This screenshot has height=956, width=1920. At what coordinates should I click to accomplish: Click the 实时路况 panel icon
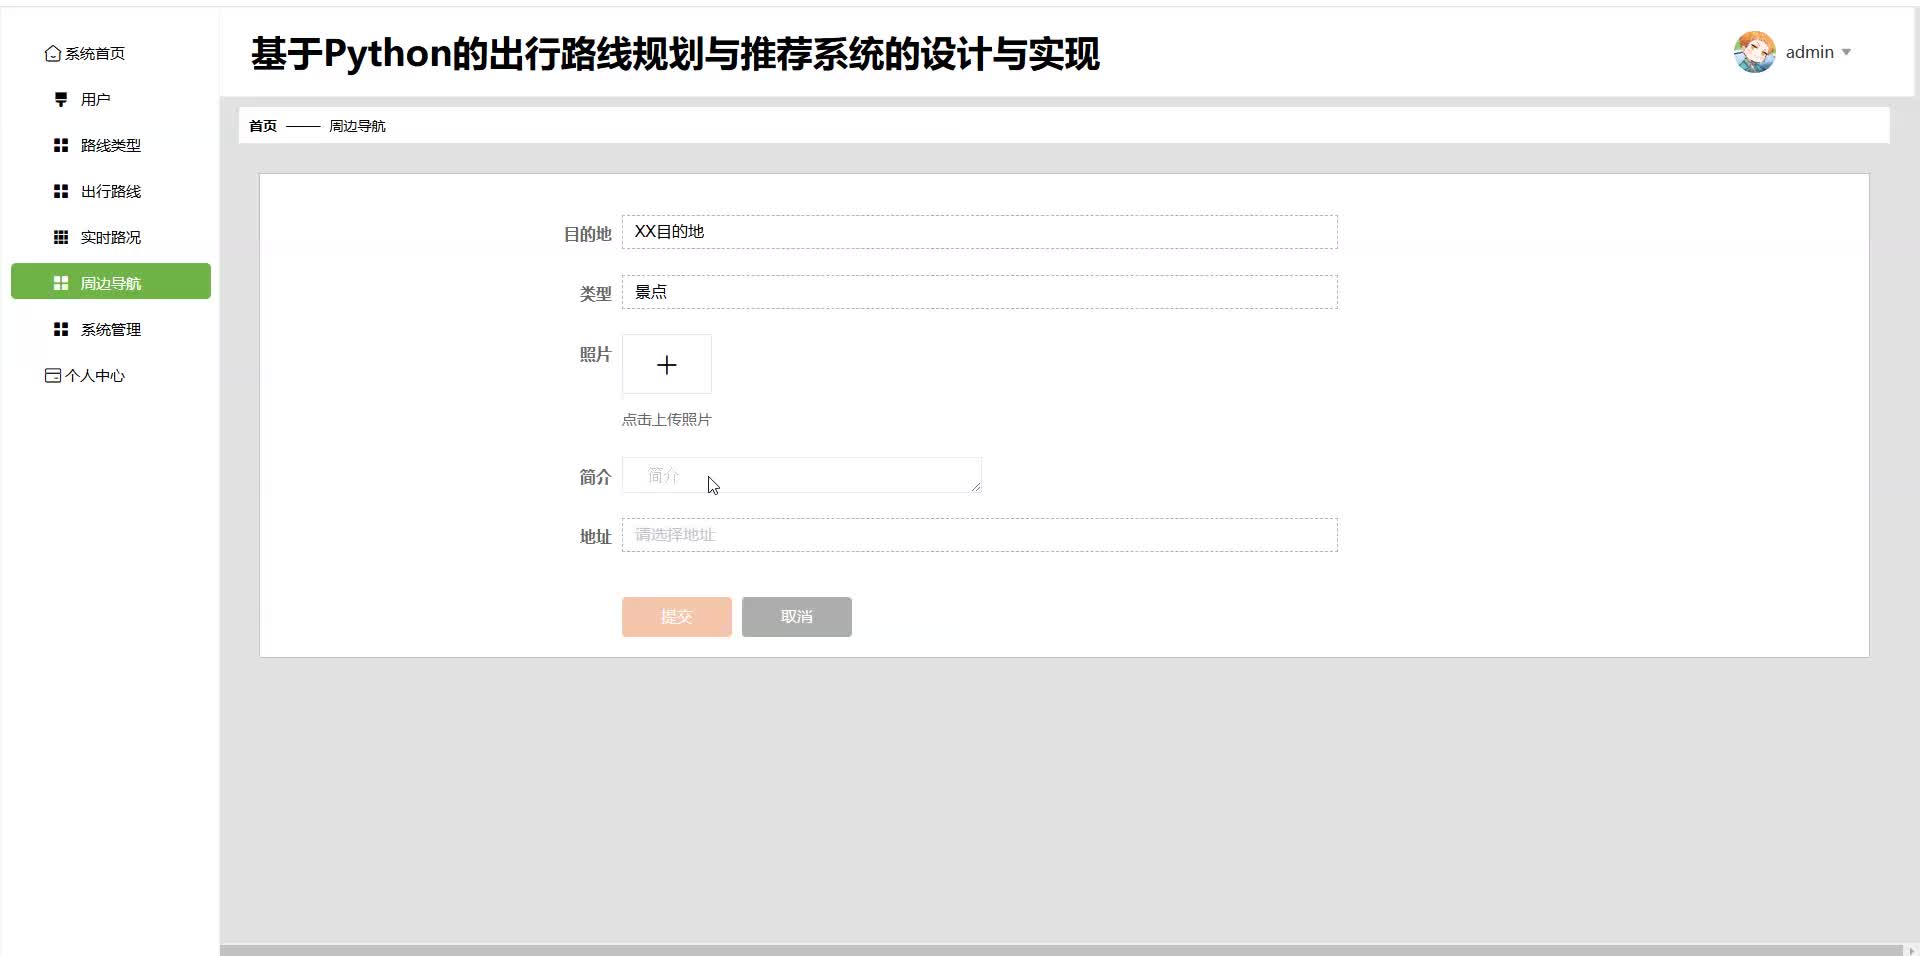60,237
